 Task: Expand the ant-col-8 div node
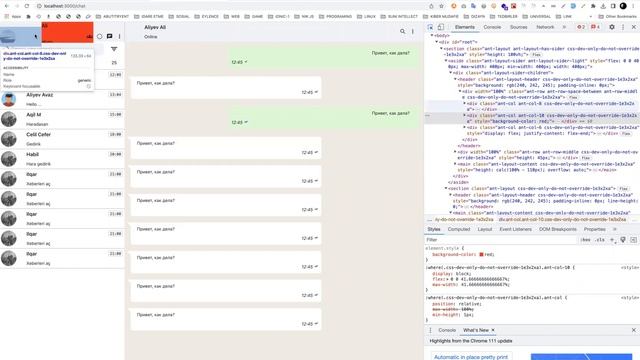pyautogui.click(x=464, y=104)
